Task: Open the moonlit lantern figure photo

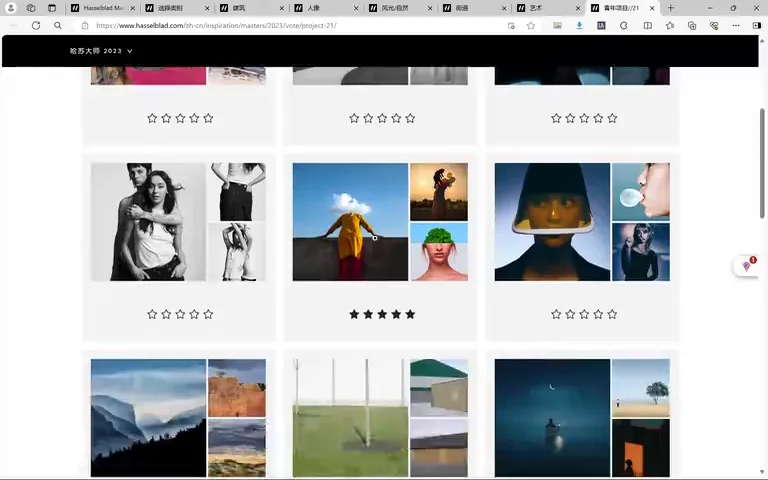Action: [552, 418]
